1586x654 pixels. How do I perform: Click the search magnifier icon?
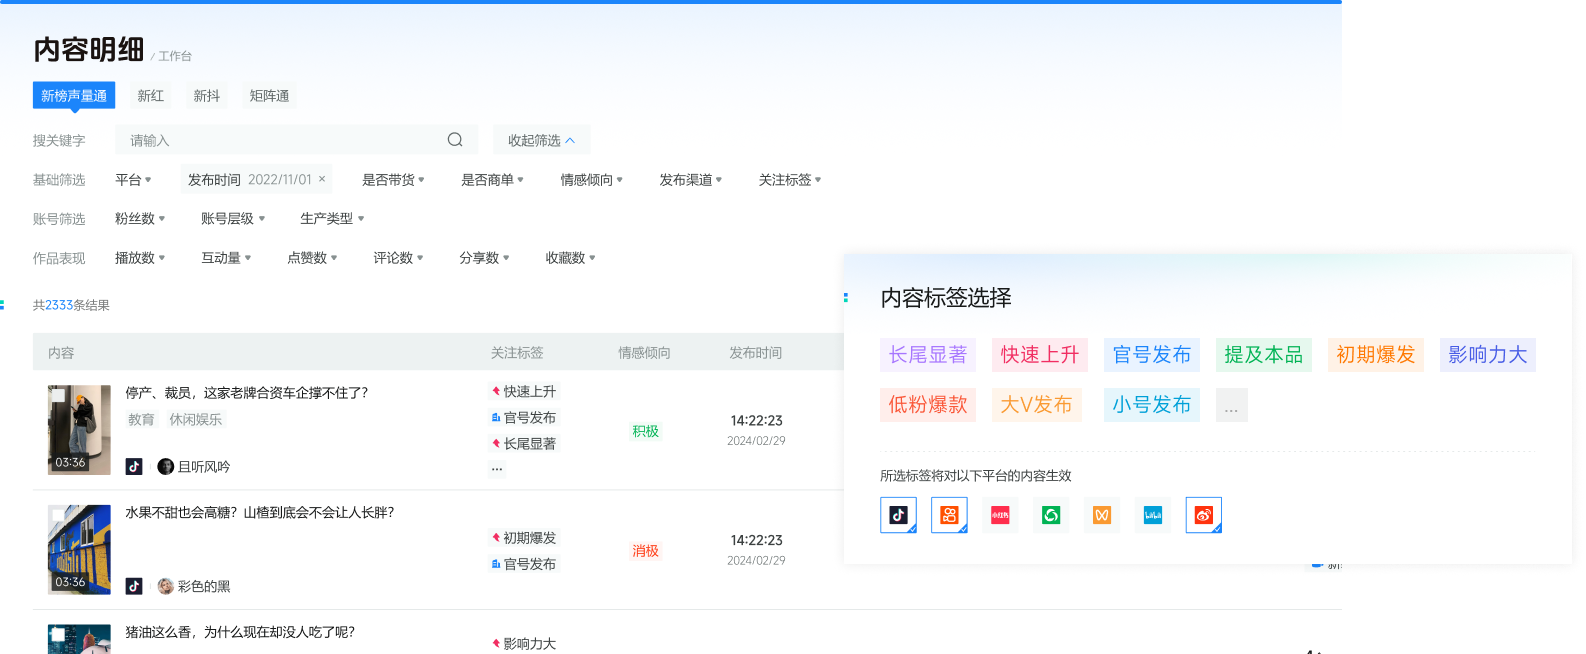(x=455, y=140)
